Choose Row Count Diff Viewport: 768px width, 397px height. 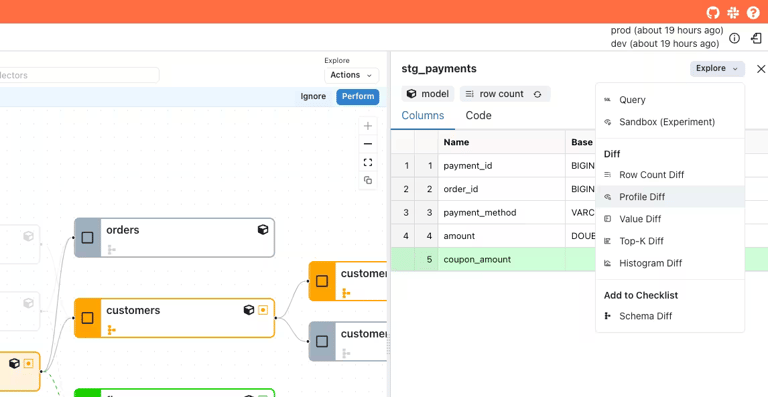click(670, 175)
